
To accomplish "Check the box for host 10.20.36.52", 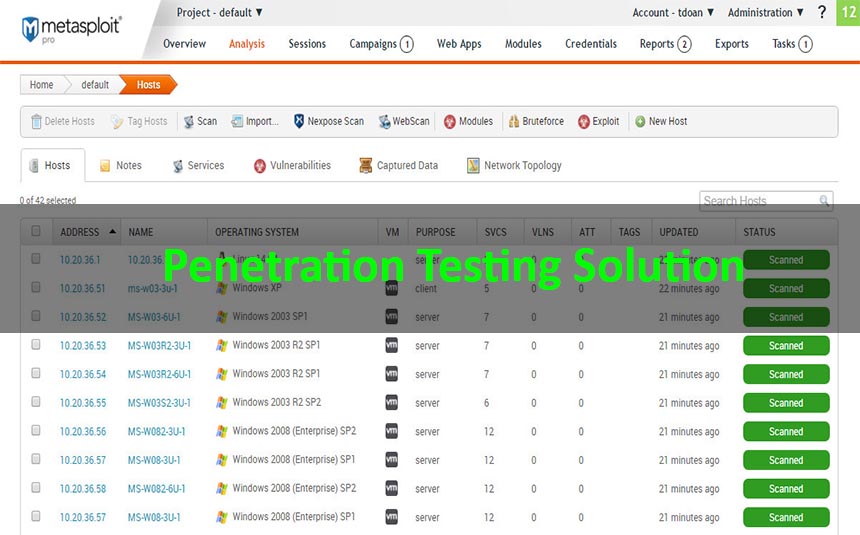I will 36,316.
